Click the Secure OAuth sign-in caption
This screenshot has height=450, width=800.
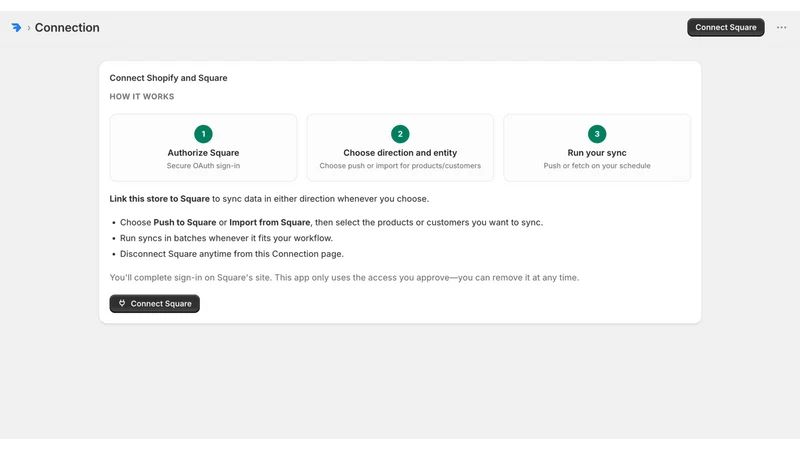(x=203, y=166)
